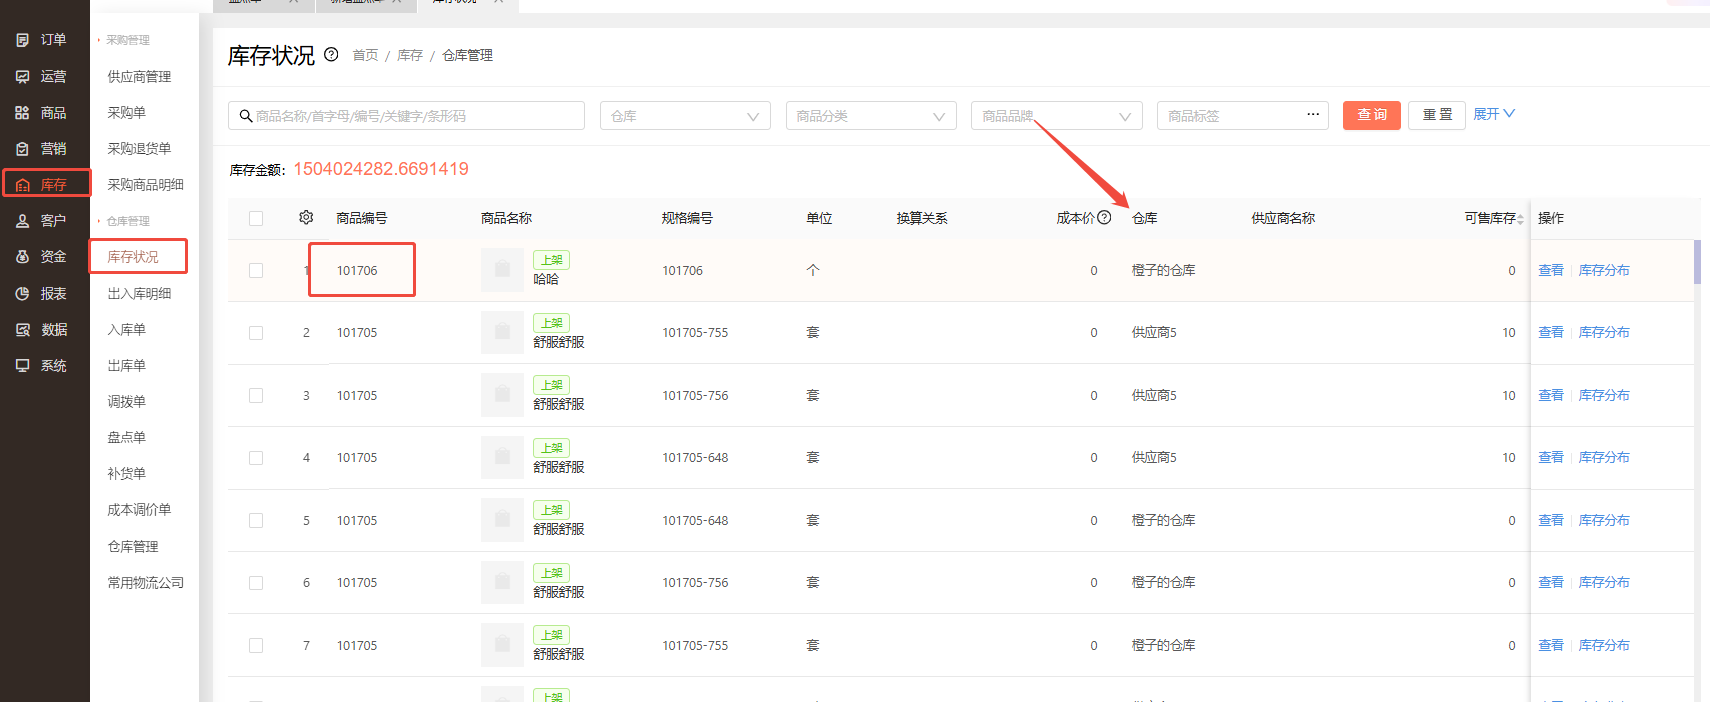Image resolution: width=1710 pixels, height=702 pixels.
Task: Open 出库单 menu item
Action: click(126, 365)
